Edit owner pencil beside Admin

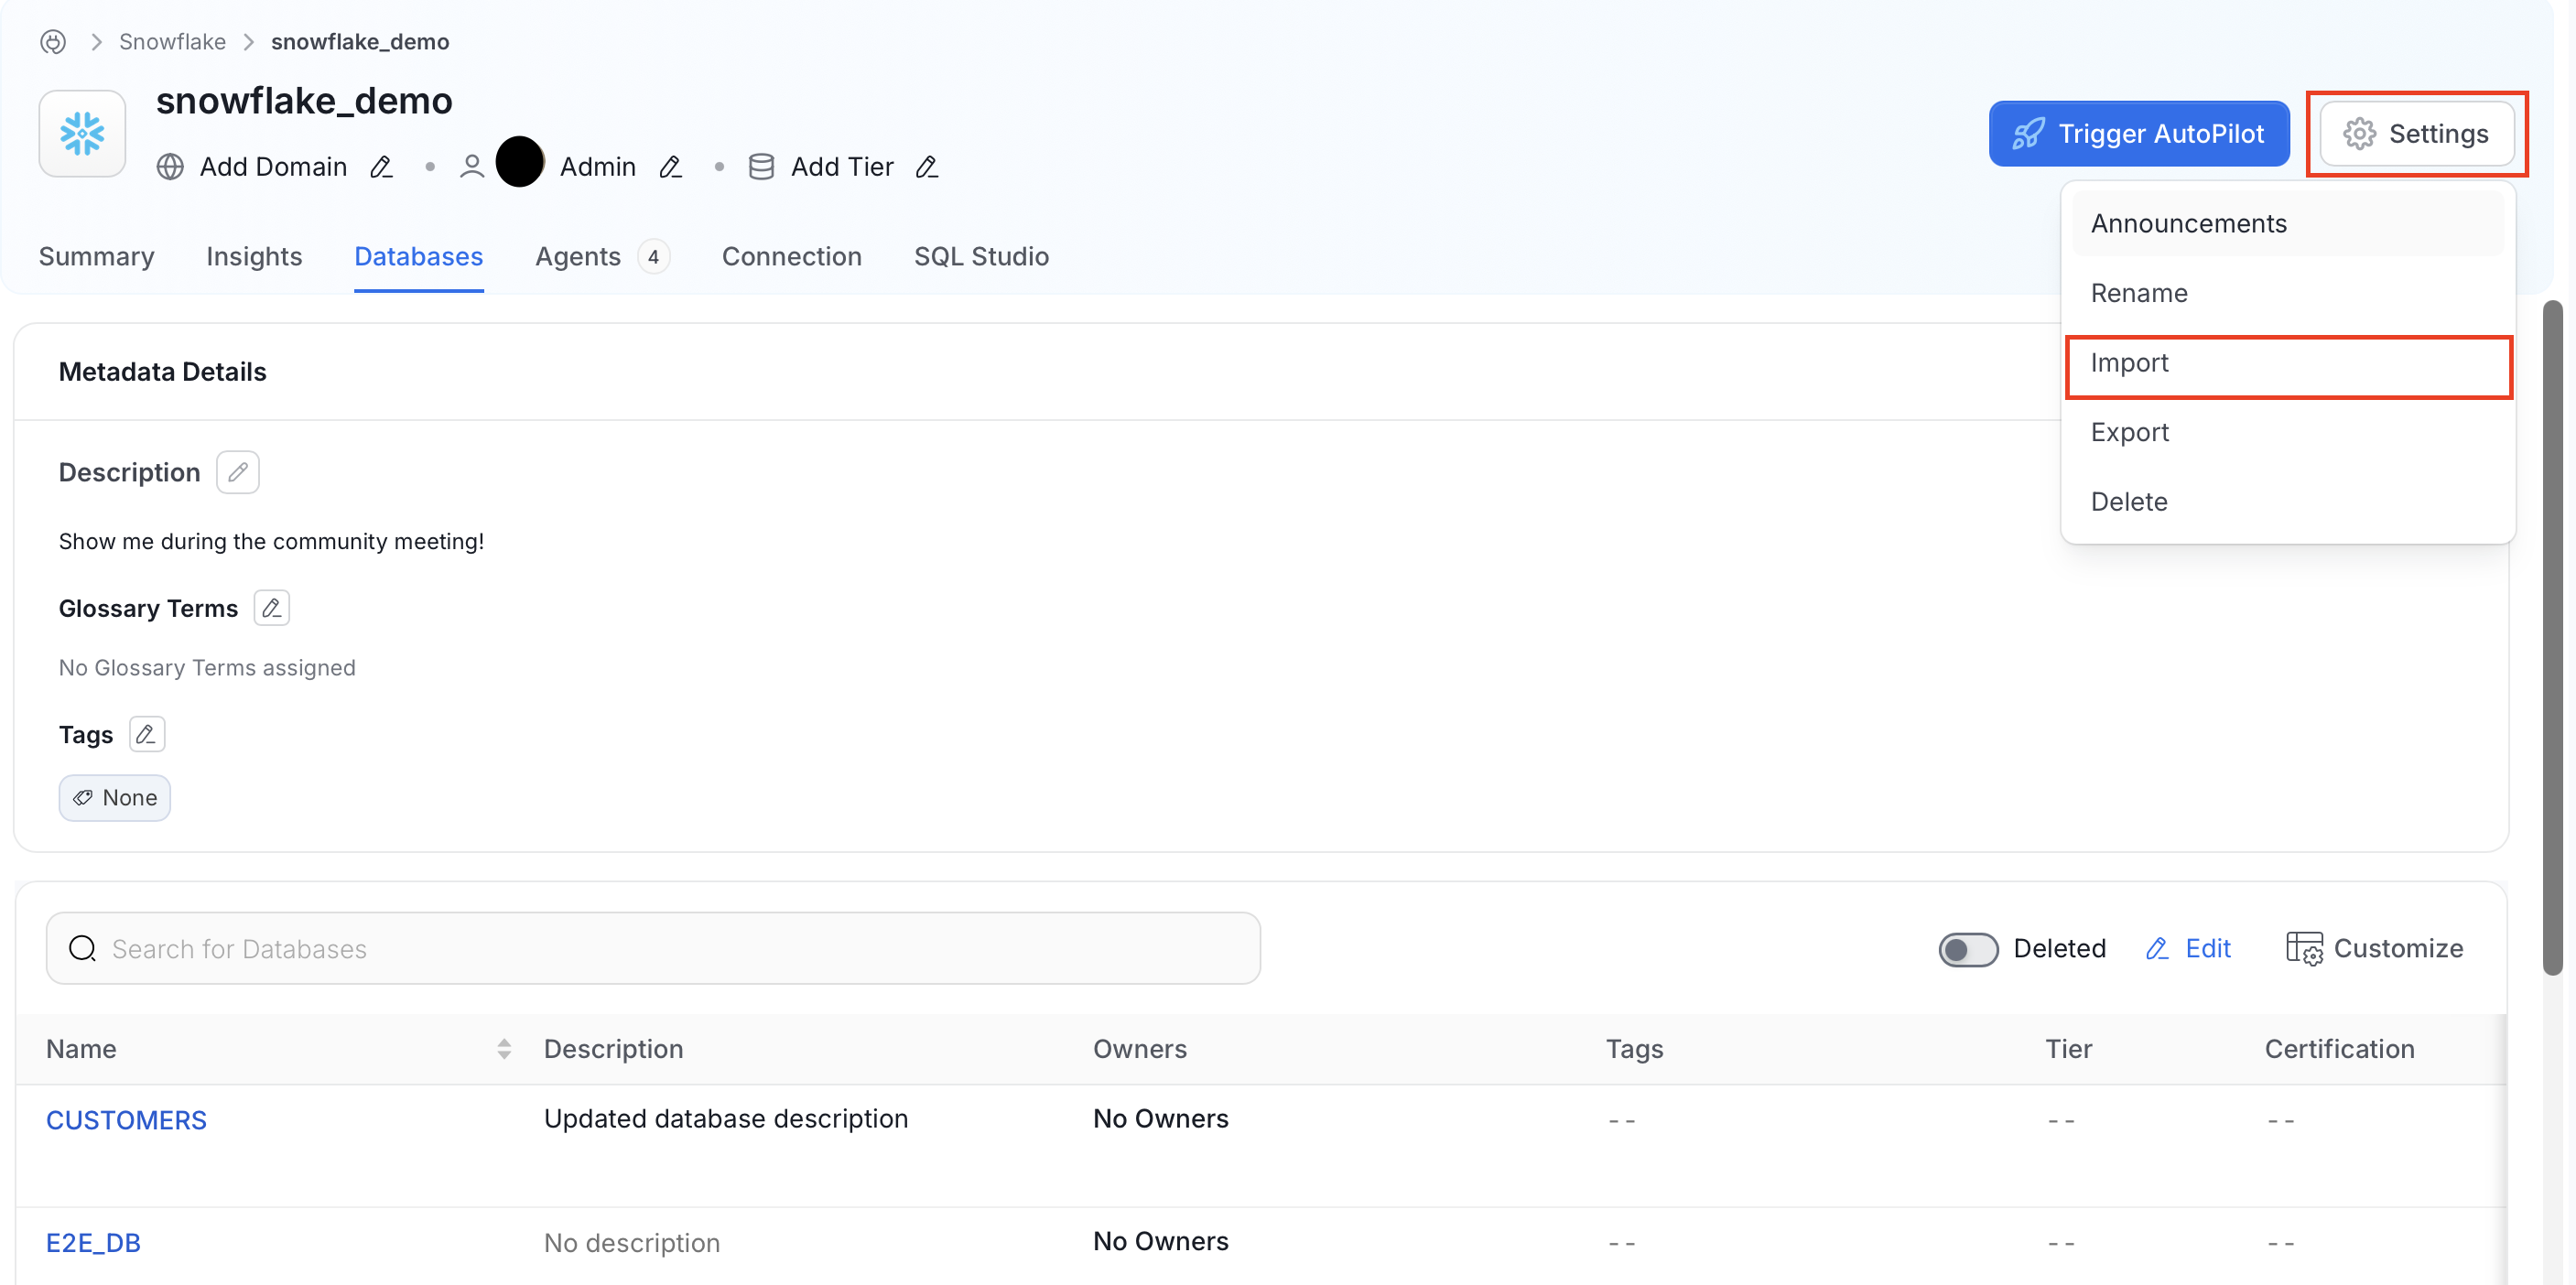pyautogui.click(x=671, y=167)
